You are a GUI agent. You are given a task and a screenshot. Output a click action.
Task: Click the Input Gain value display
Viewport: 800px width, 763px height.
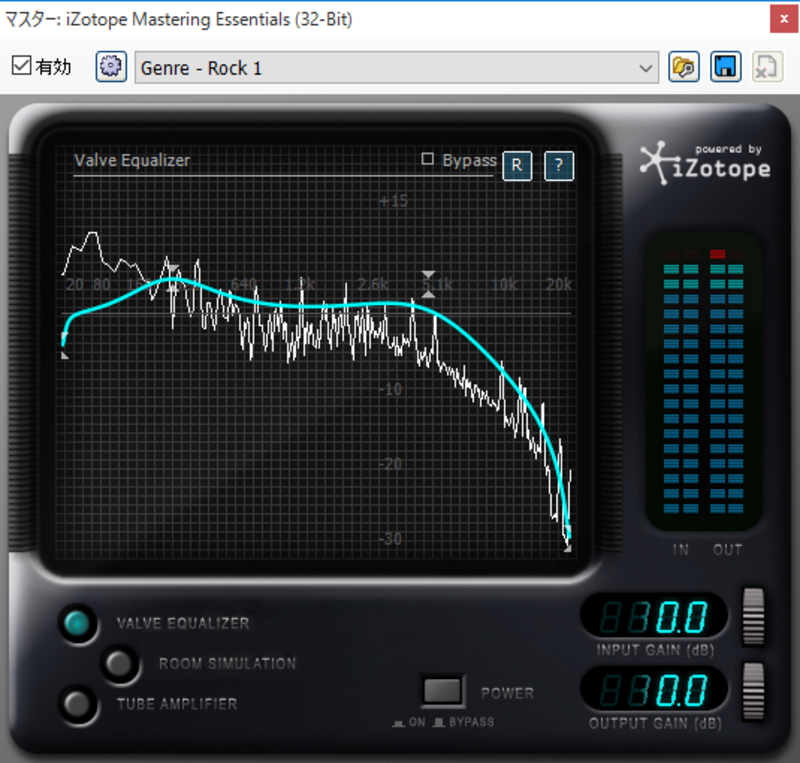tap(654, 616)
